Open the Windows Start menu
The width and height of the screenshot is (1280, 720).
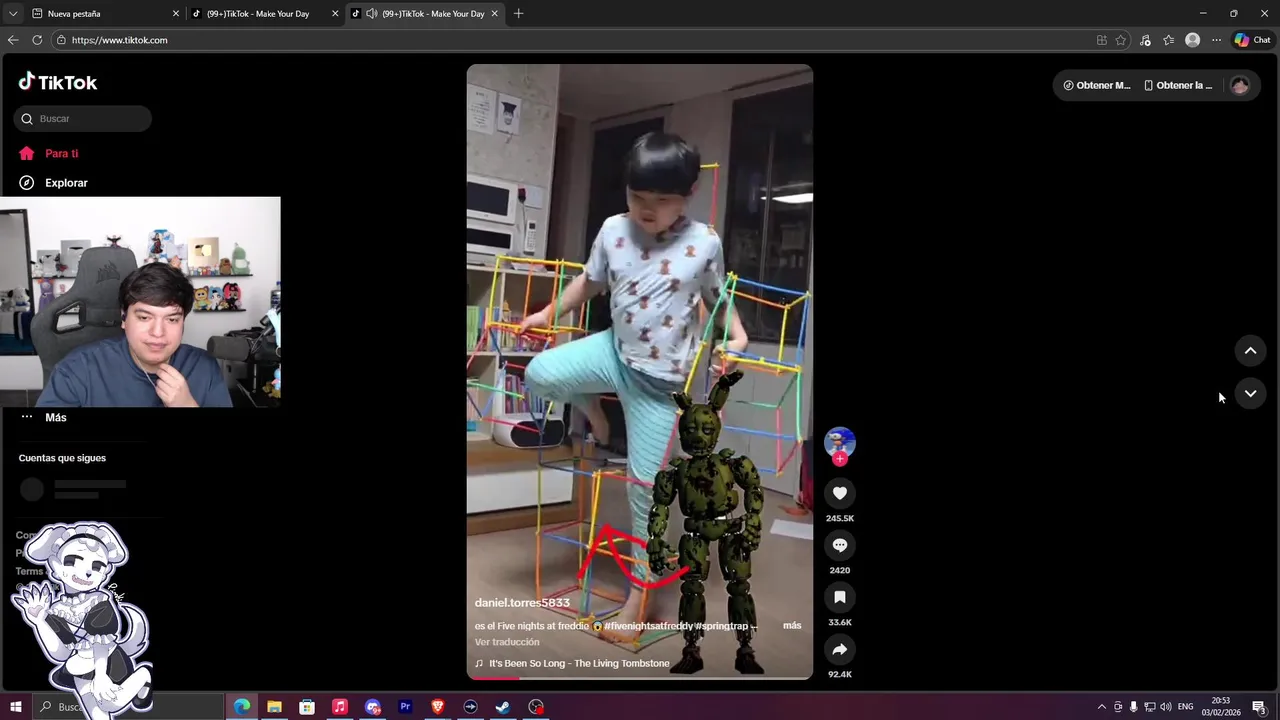(x=15, y=707)
